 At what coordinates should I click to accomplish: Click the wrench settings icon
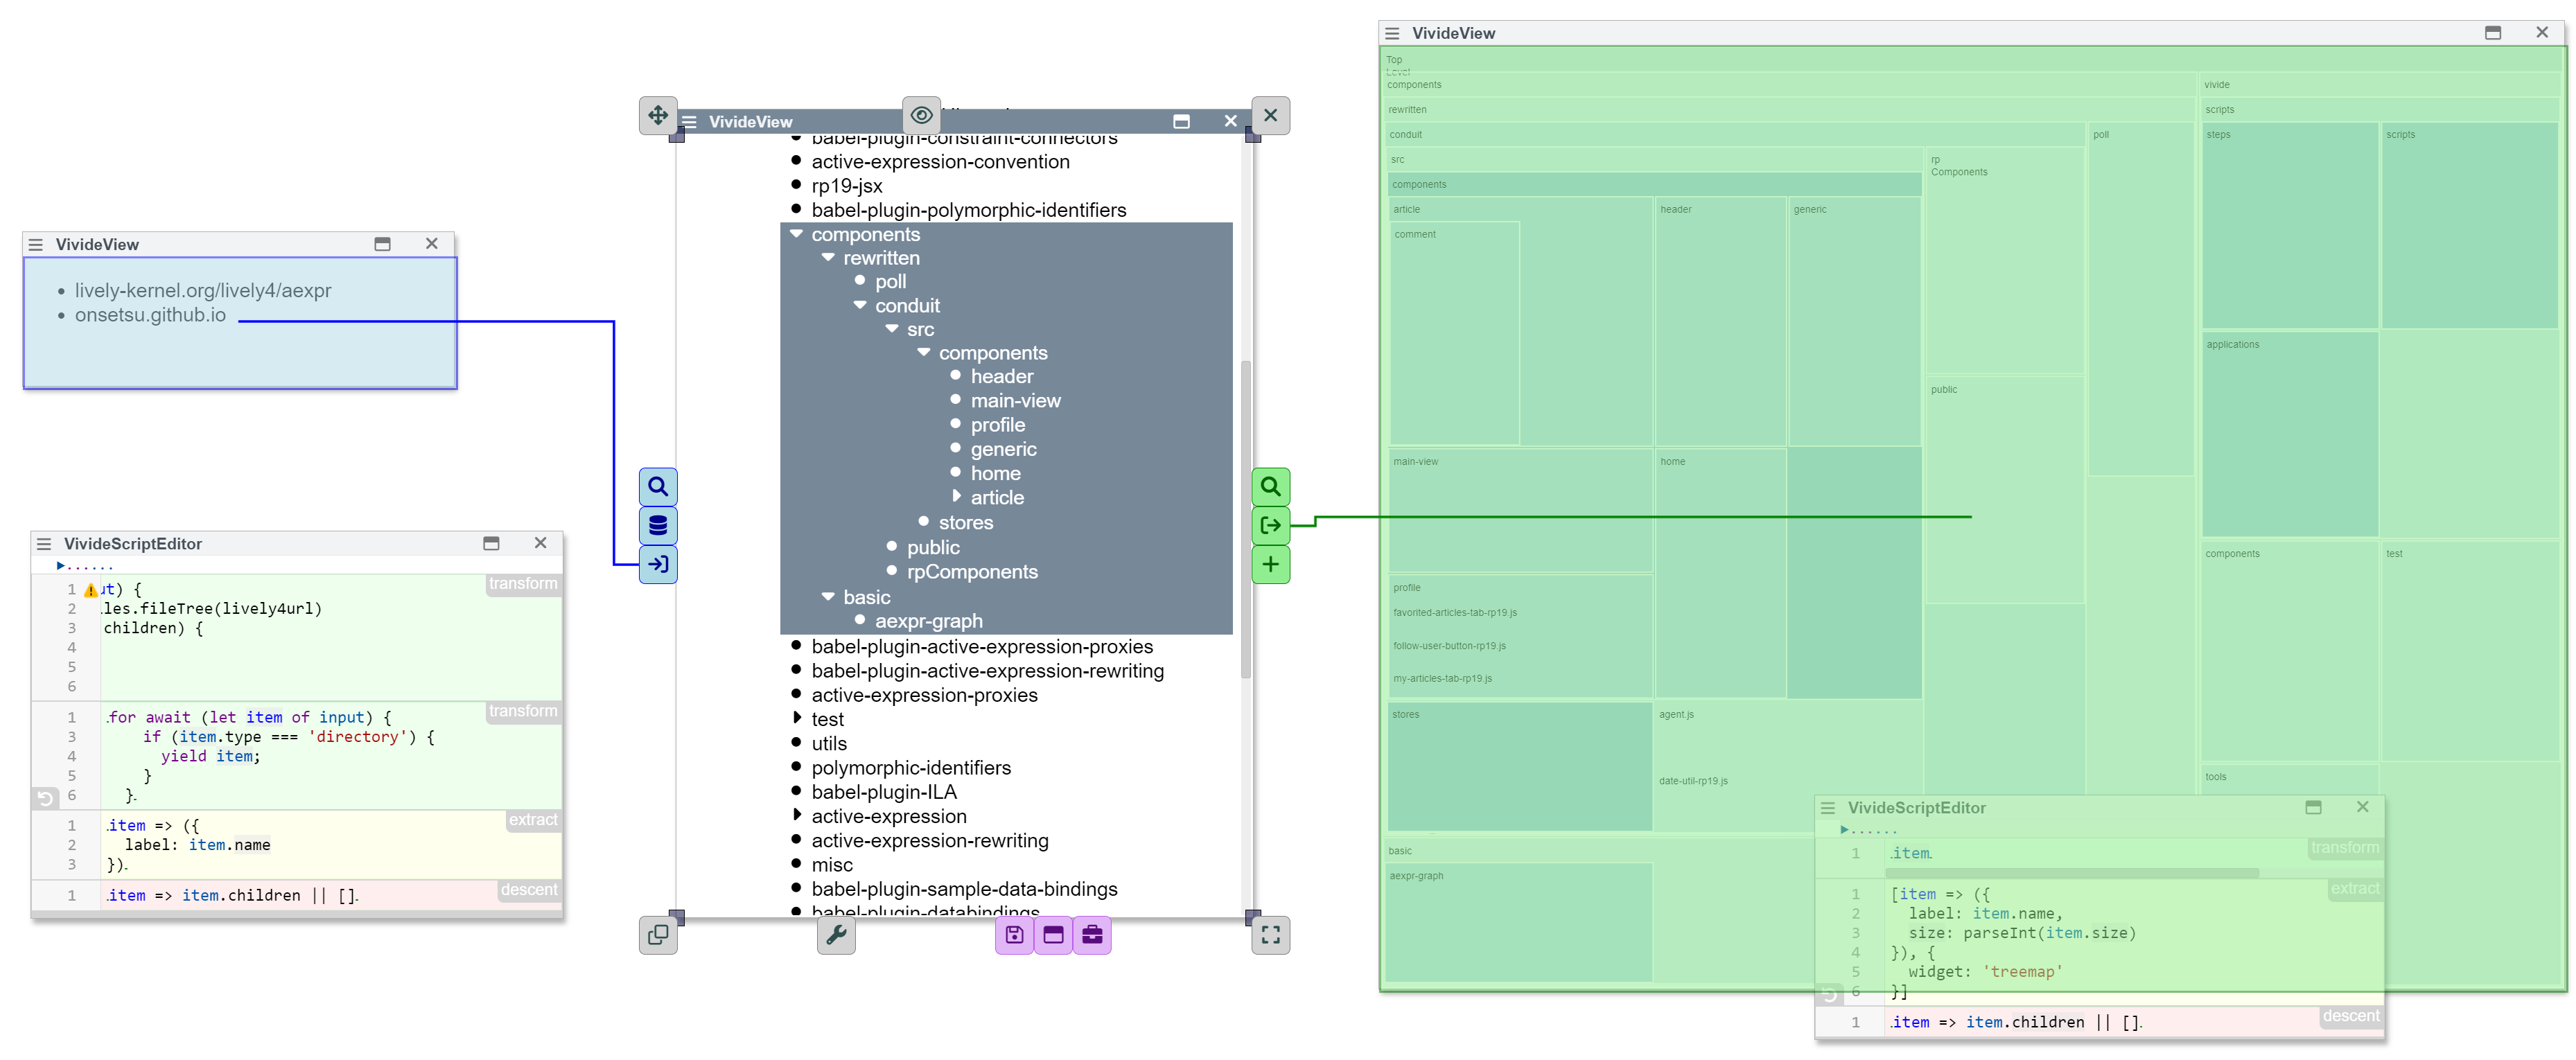click(x=836, y=935)
